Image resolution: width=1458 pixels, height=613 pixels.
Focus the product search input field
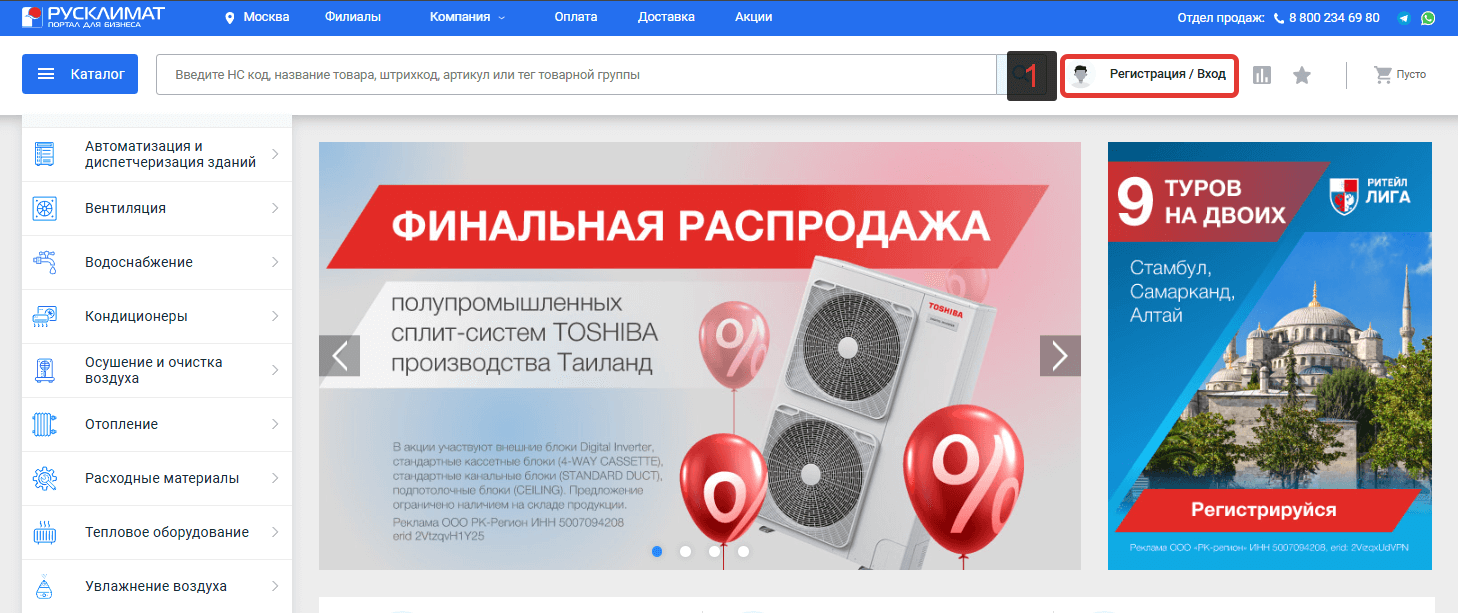pyautogui.click(x=576, y=74)
